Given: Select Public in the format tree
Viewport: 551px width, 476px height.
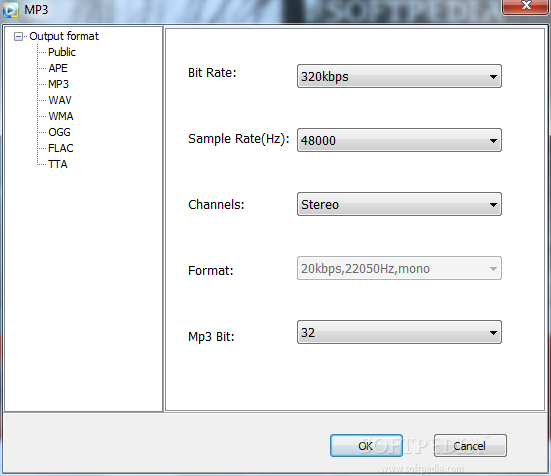Looking at the screenshot, I should point(62,52).
